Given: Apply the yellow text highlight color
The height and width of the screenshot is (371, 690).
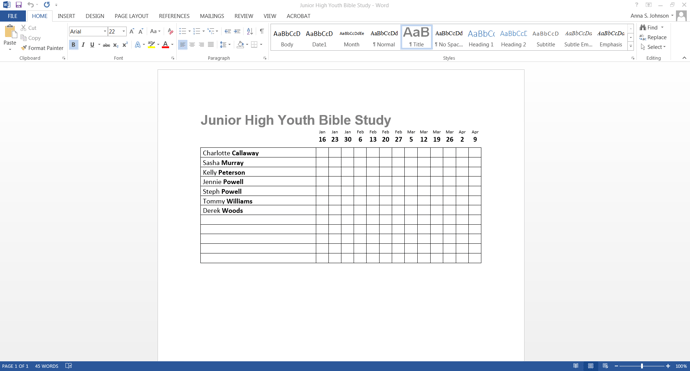Looking at the screenshot, I should click(x=151, y=44).
